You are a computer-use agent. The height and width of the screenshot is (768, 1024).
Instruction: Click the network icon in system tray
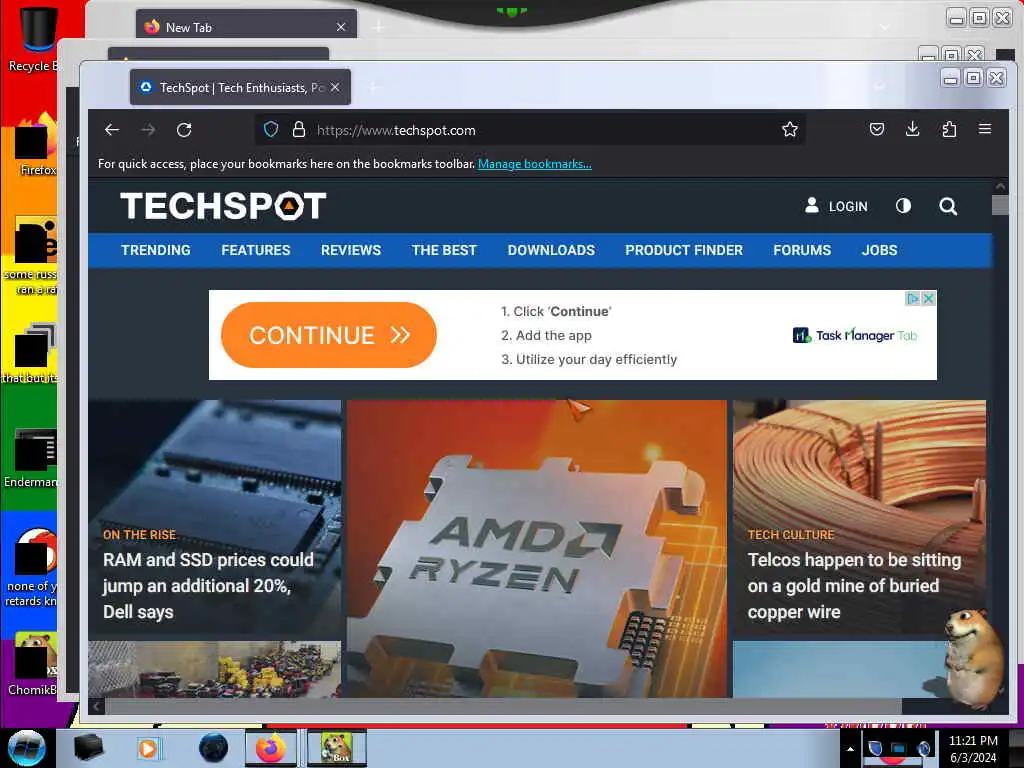pos(899,748)
